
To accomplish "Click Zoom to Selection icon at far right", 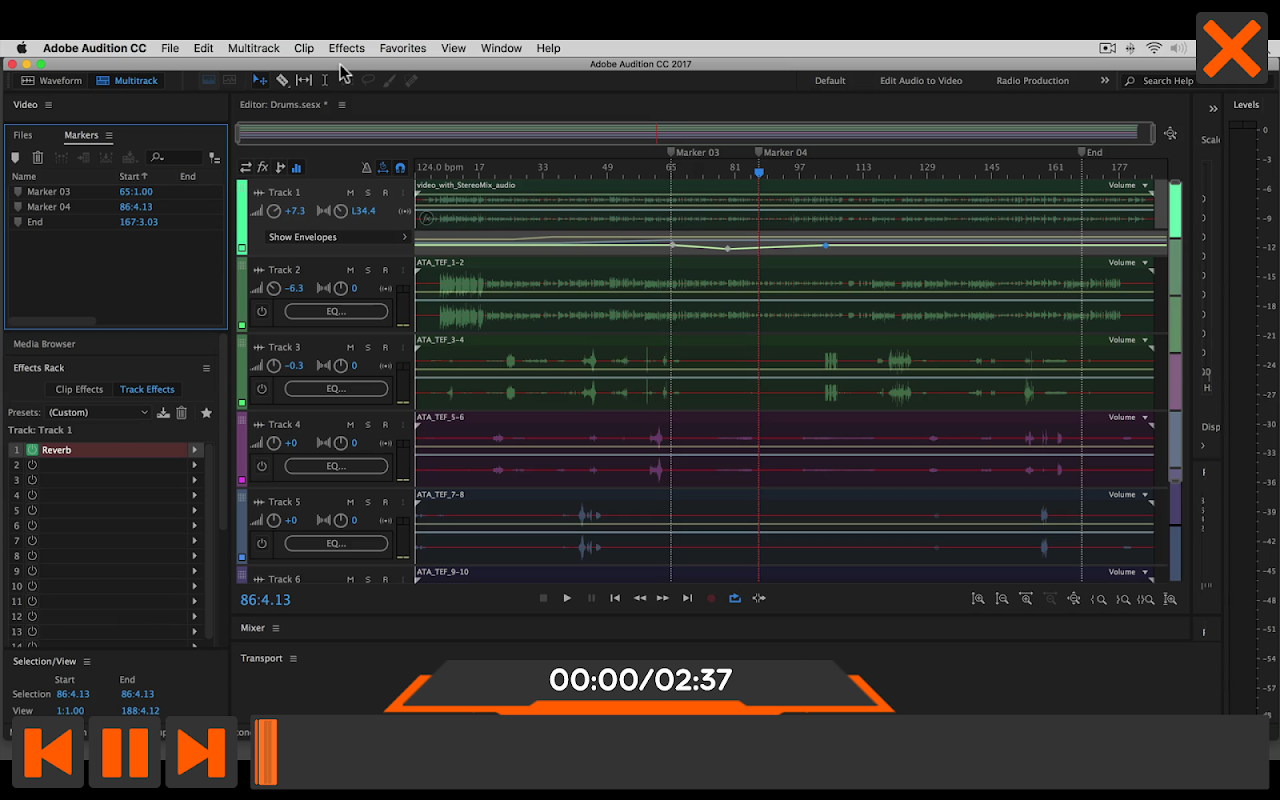I will point(1170,599).
